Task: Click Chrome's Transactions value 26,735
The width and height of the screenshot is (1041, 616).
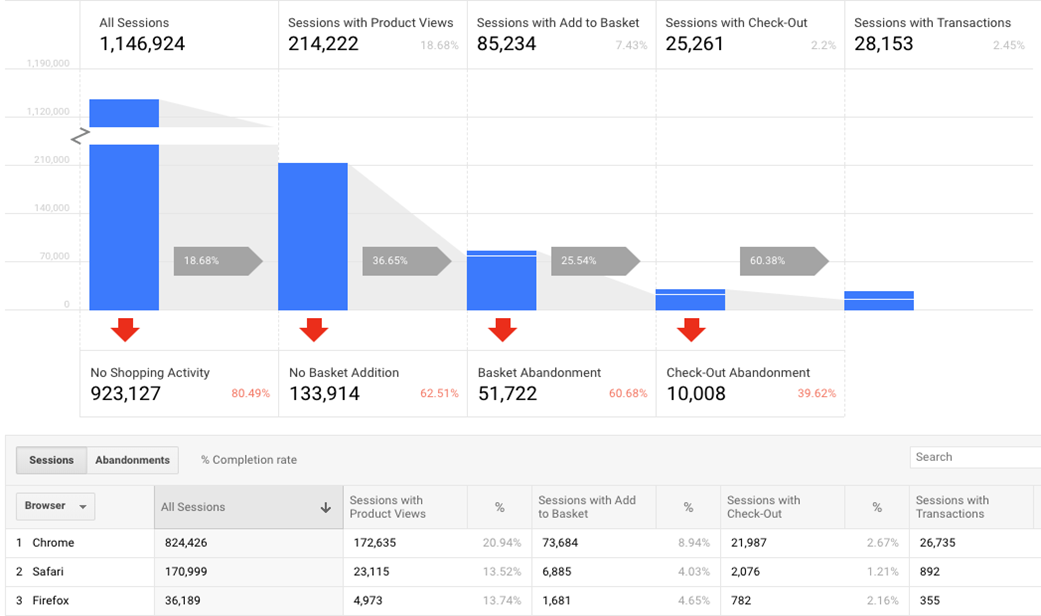Action: pyautogui.click(x=937, y=543)
